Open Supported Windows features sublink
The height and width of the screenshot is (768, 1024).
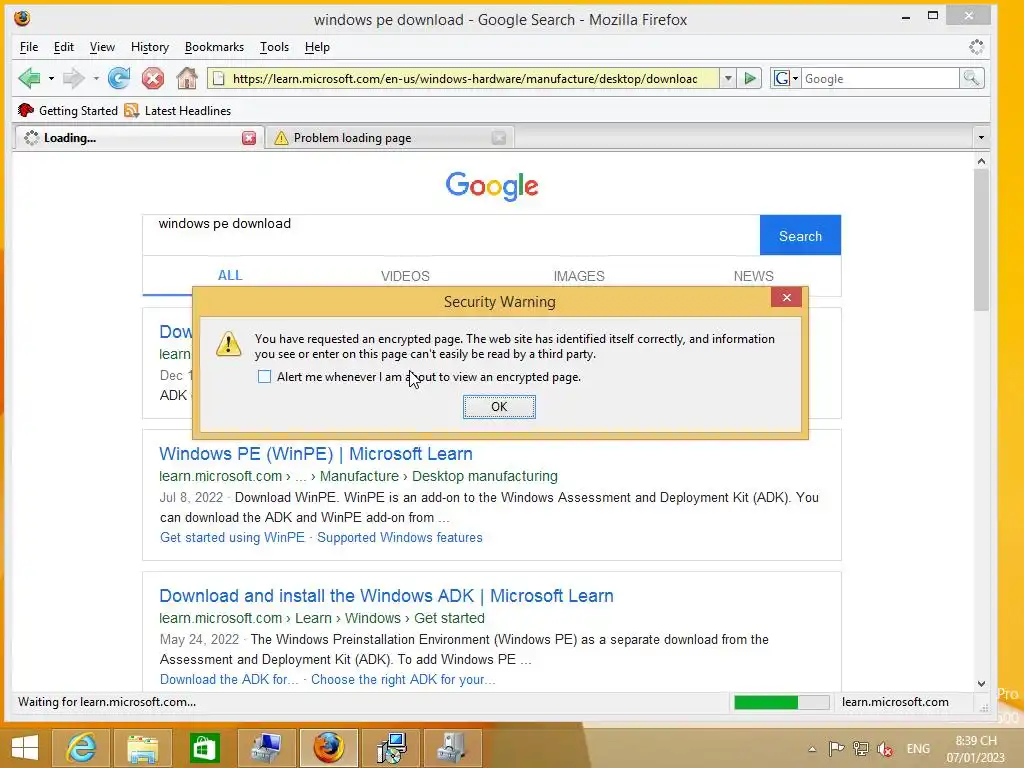pos(400,537)
